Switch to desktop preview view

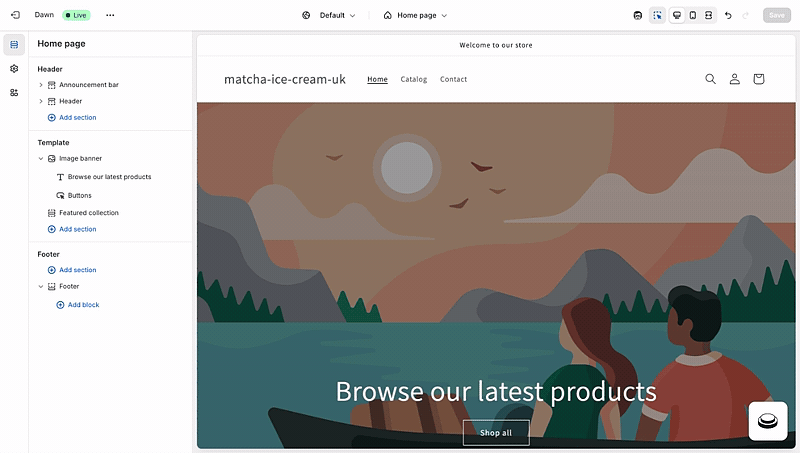coord(677,15)
